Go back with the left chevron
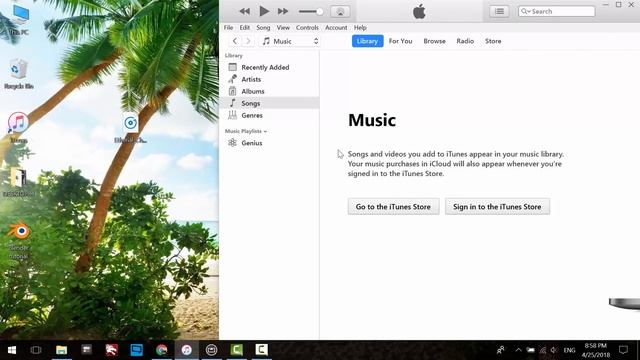This screenshot has width=640, height=360. 235,41
